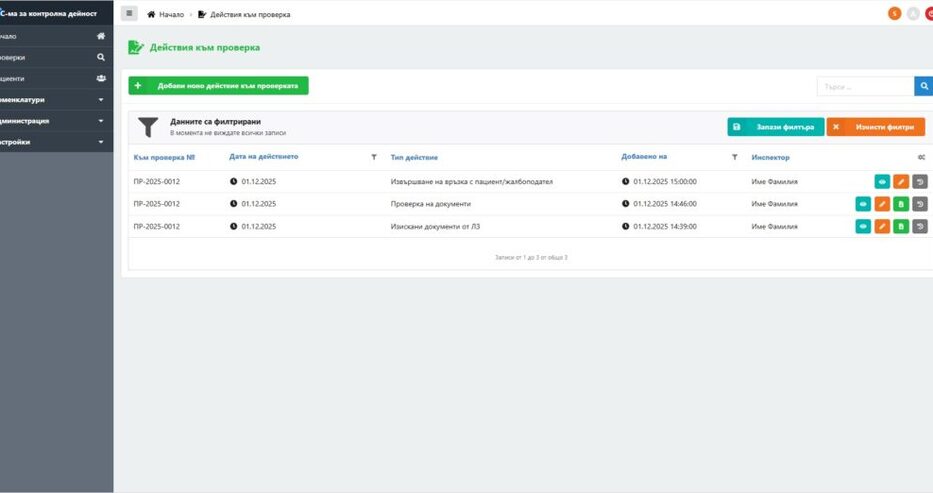Open filter for Дата на действието column

[x=374, y=157]
